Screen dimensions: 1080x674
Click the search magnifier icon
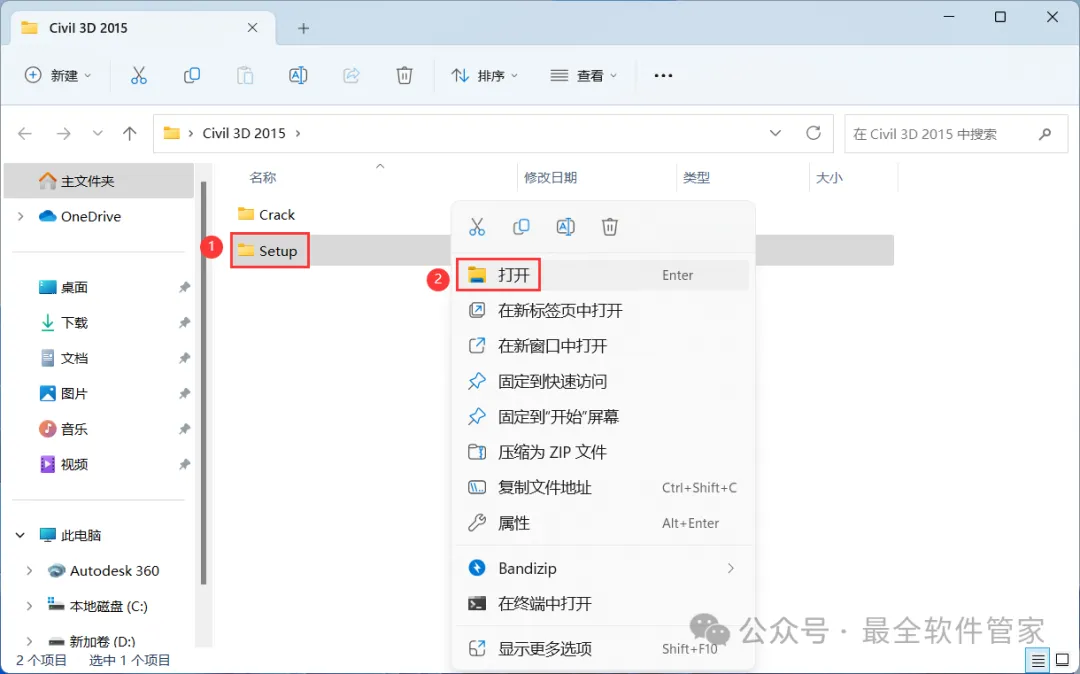[1045, 134]
